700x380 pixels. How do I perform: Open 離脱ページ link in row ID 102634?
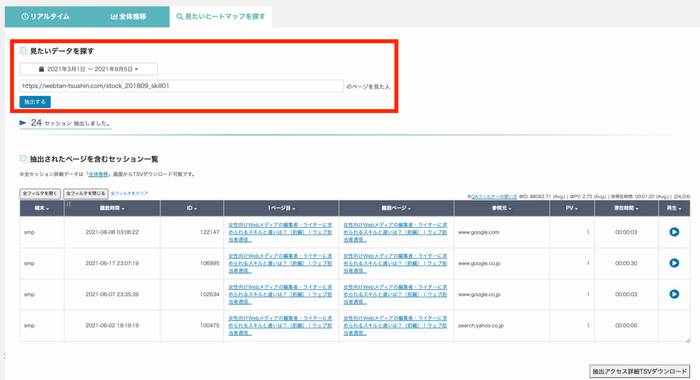395,295
